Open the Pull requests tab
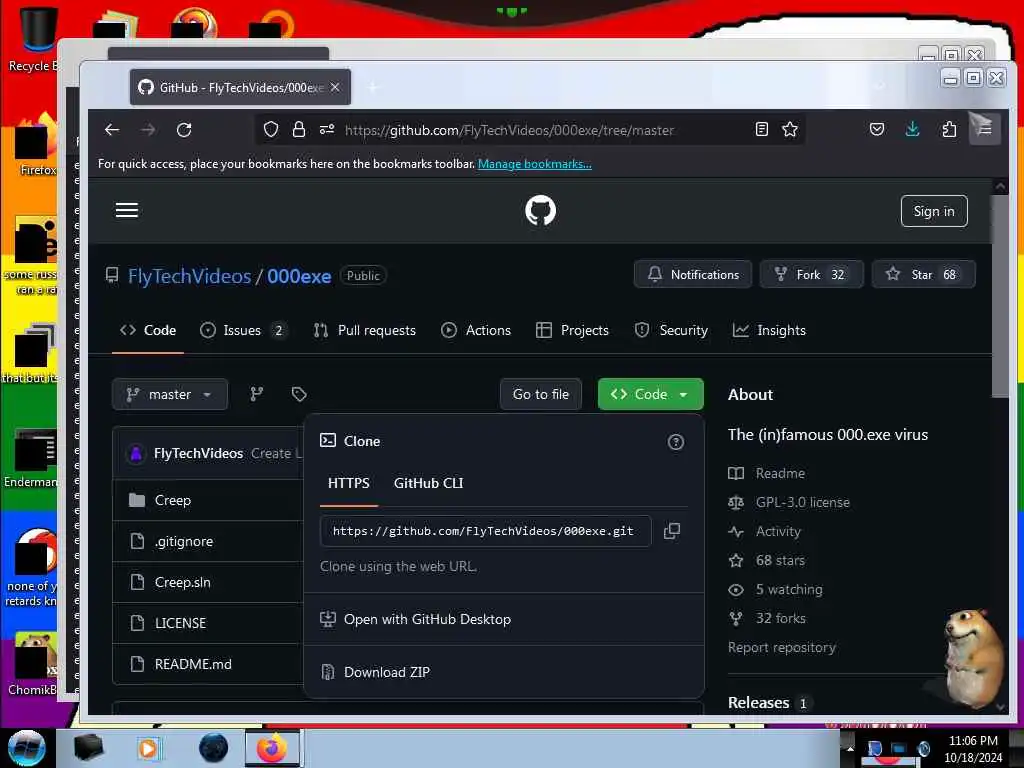The height and width of the screenshot is (768, 1024). click(x=364, y=330)
